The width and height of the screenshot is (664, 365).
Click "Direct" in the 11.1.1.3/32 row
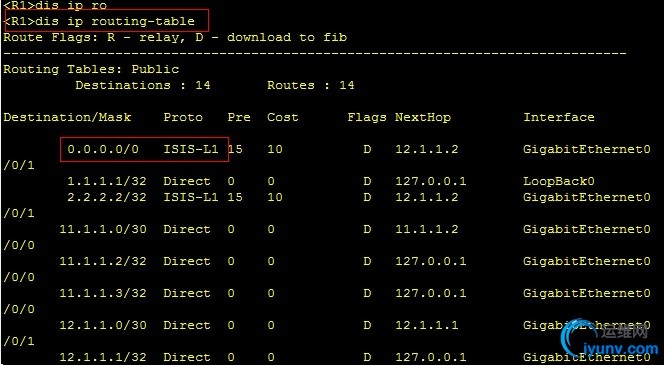(187, 293)
